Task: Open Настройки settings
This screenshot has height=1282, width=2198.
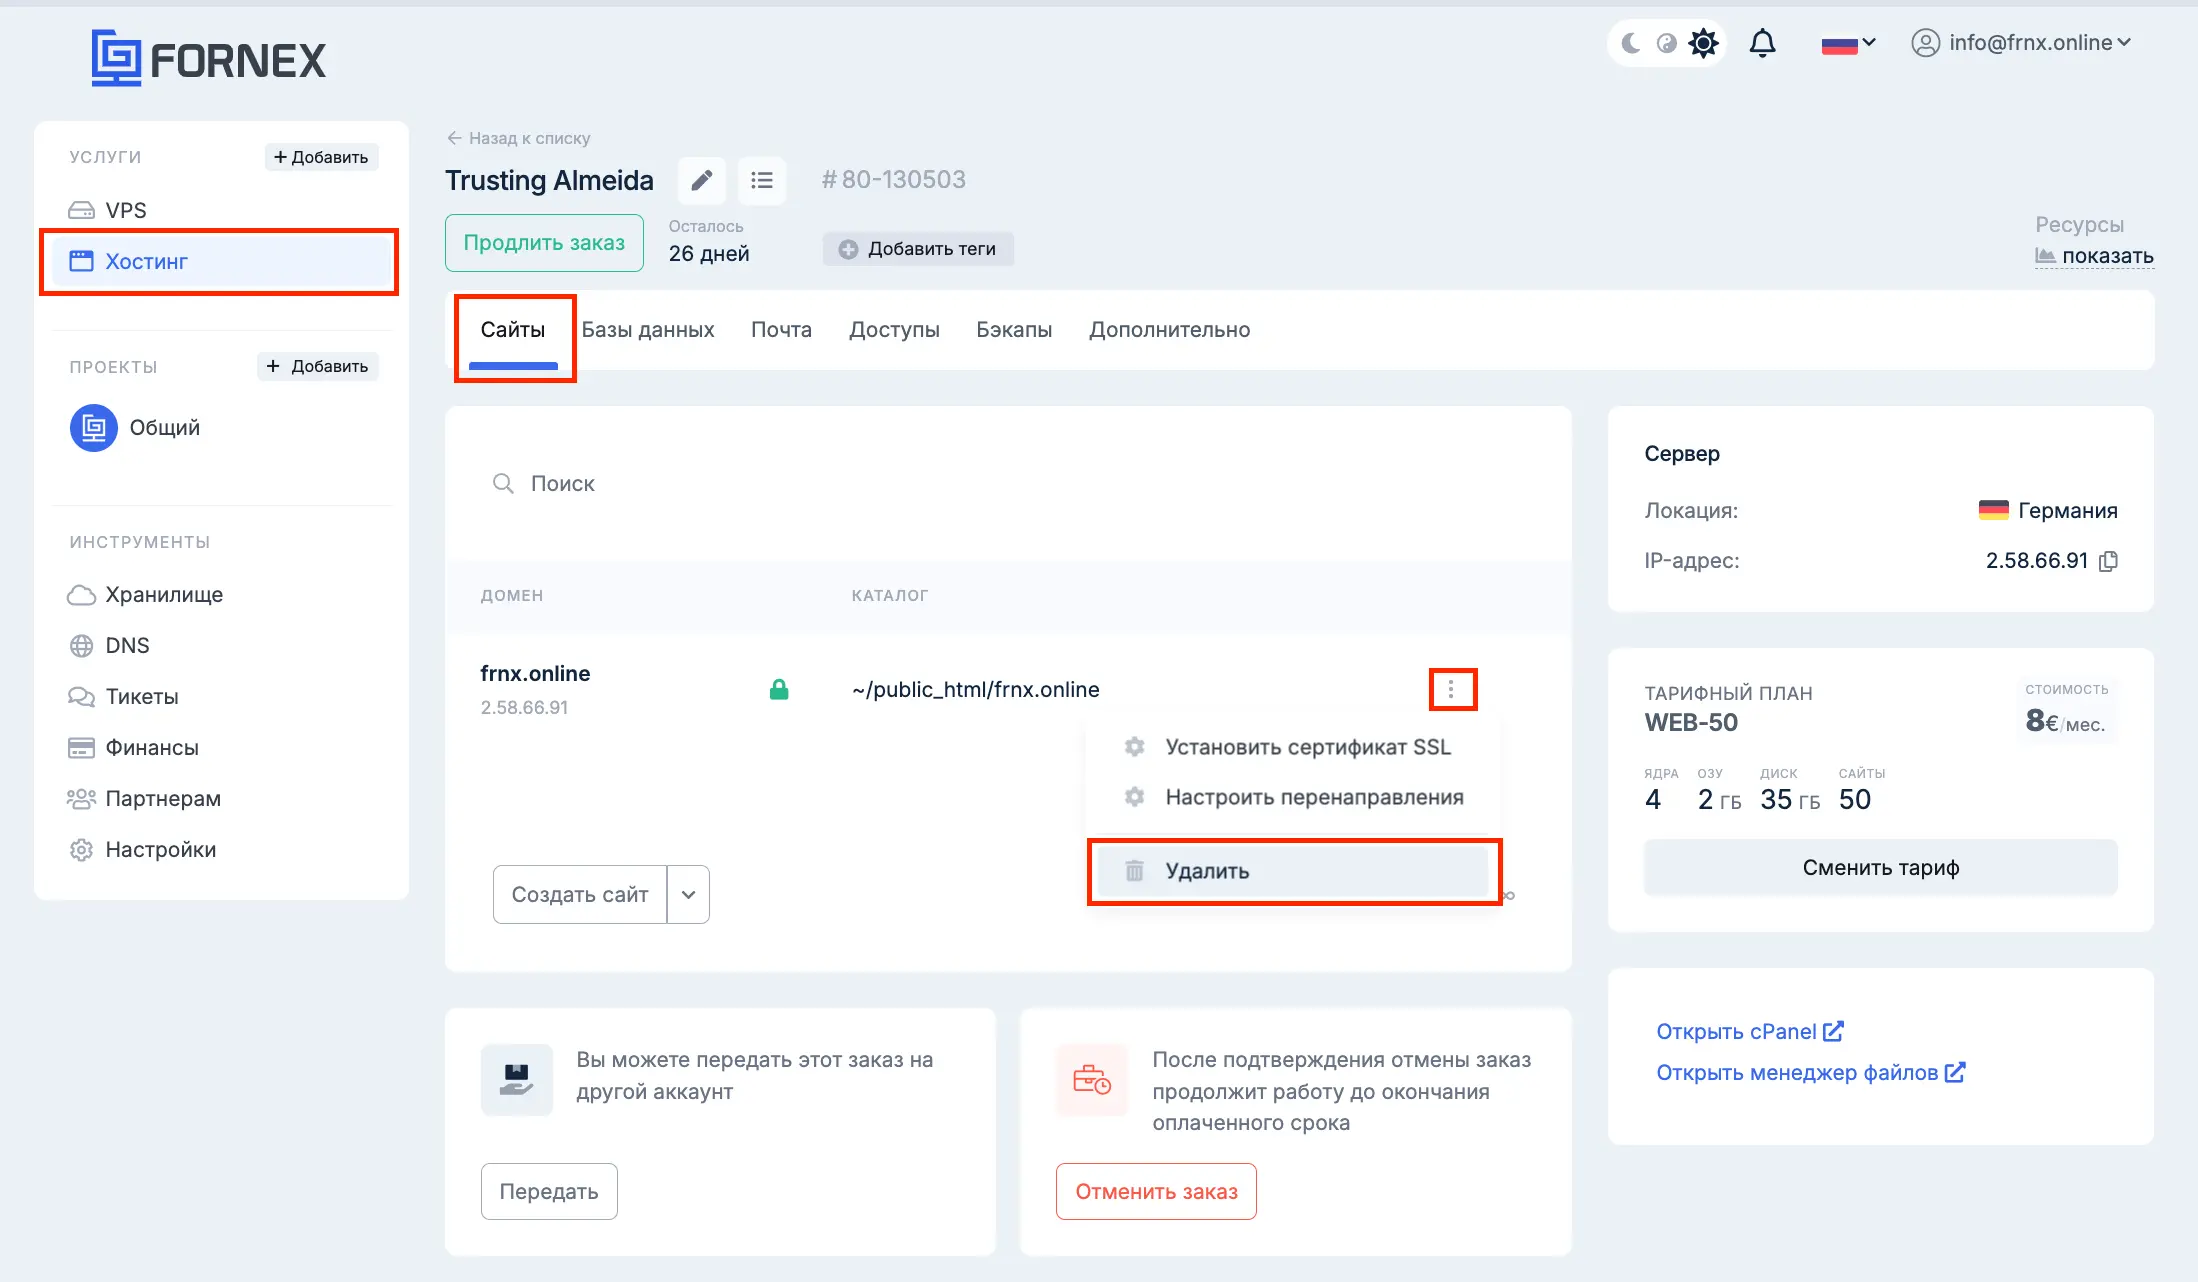Action: pyautogui.click(x=142, y=850)
